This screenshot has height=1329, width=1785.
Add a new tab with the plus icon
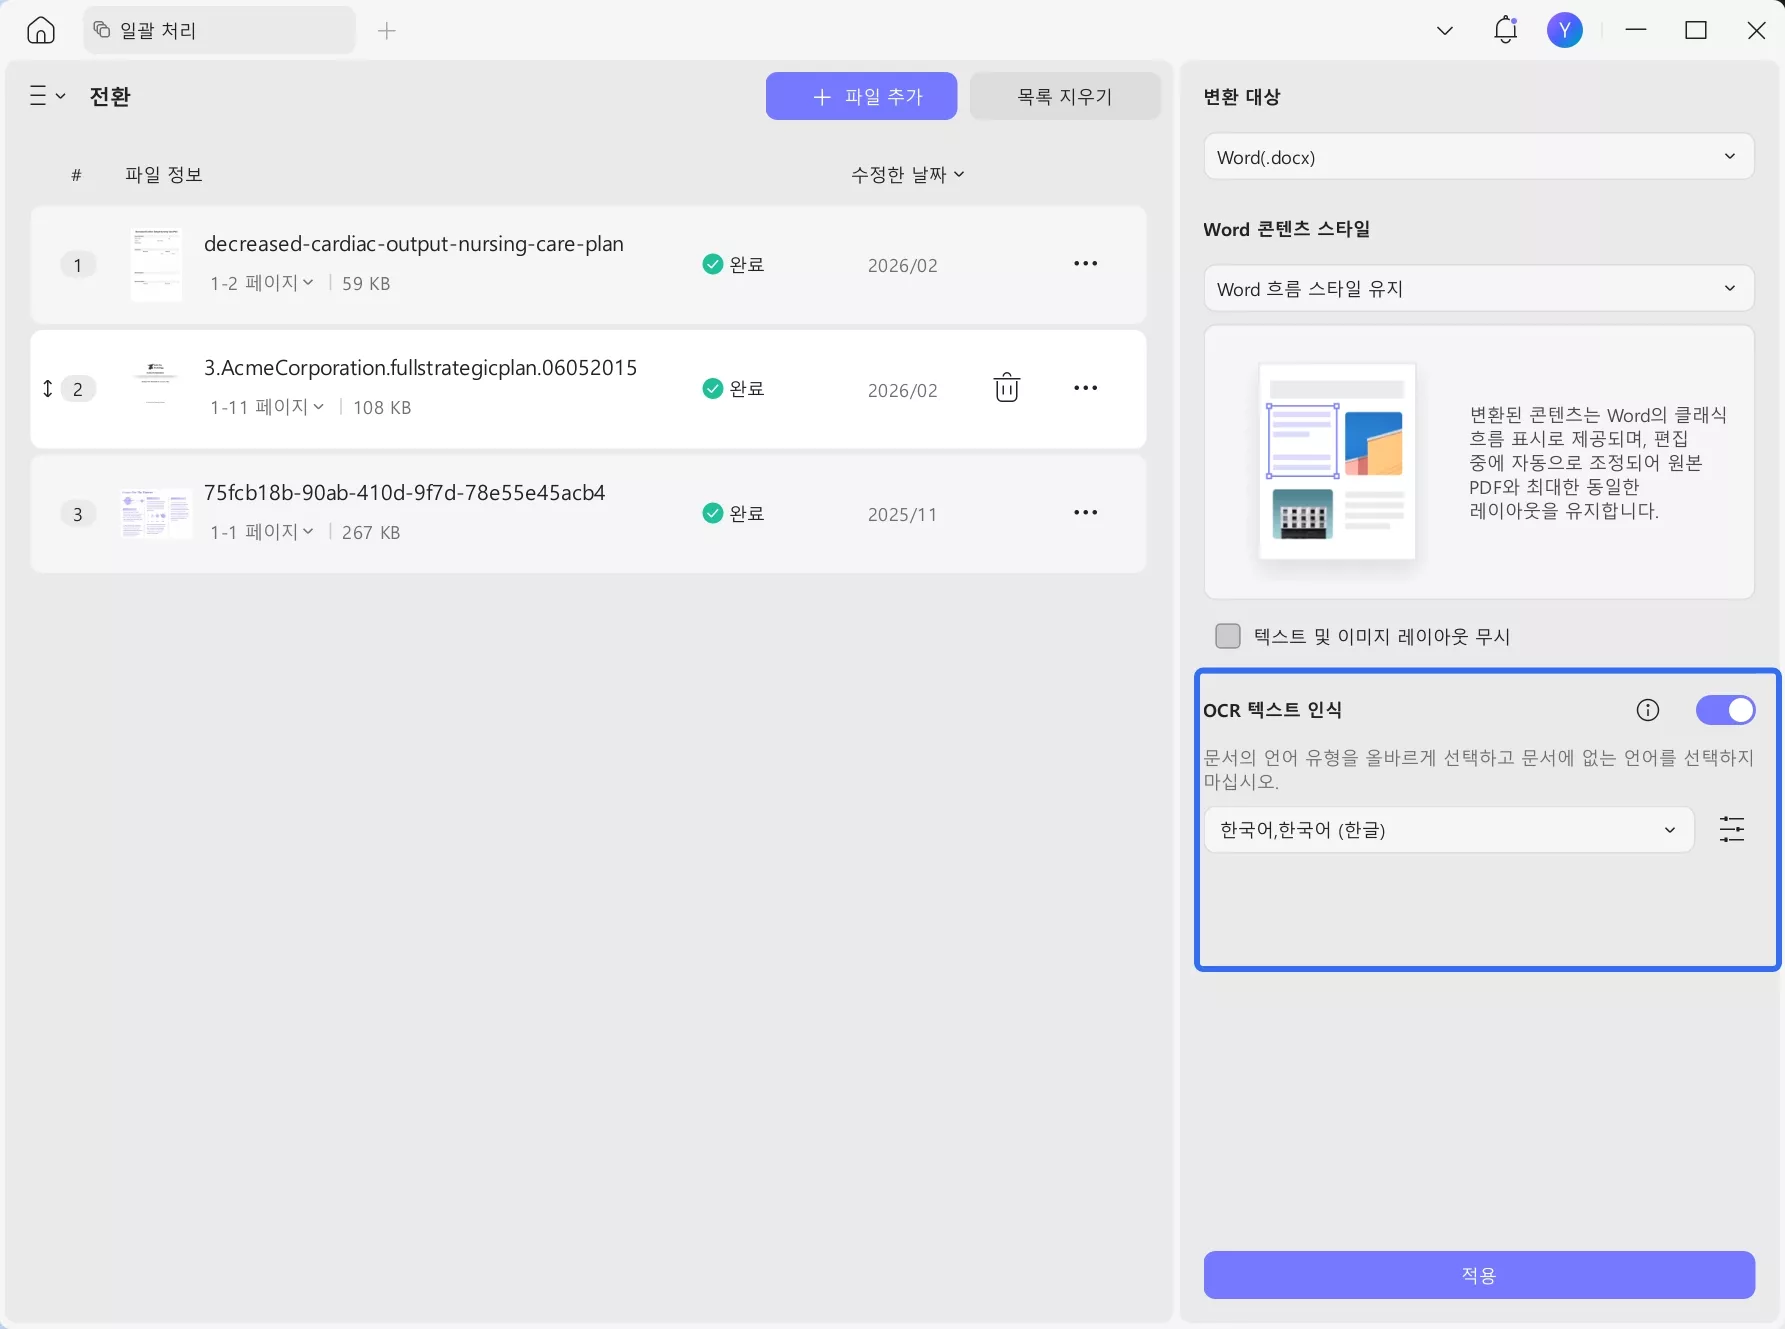(386, 31)
